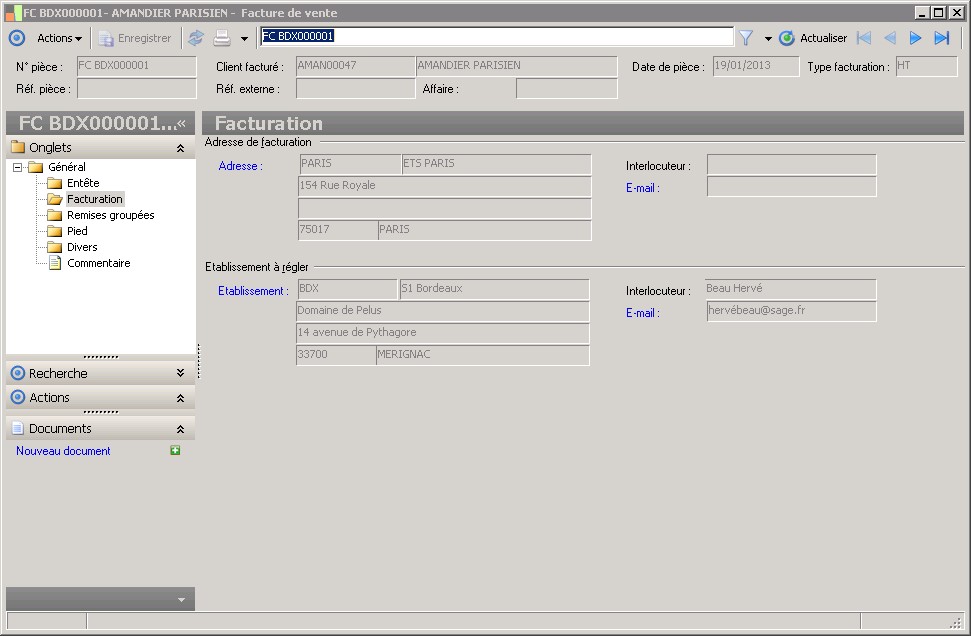Collapse the Onglets panel section
This screenshot has height=636, width=971.
[180, 148]
